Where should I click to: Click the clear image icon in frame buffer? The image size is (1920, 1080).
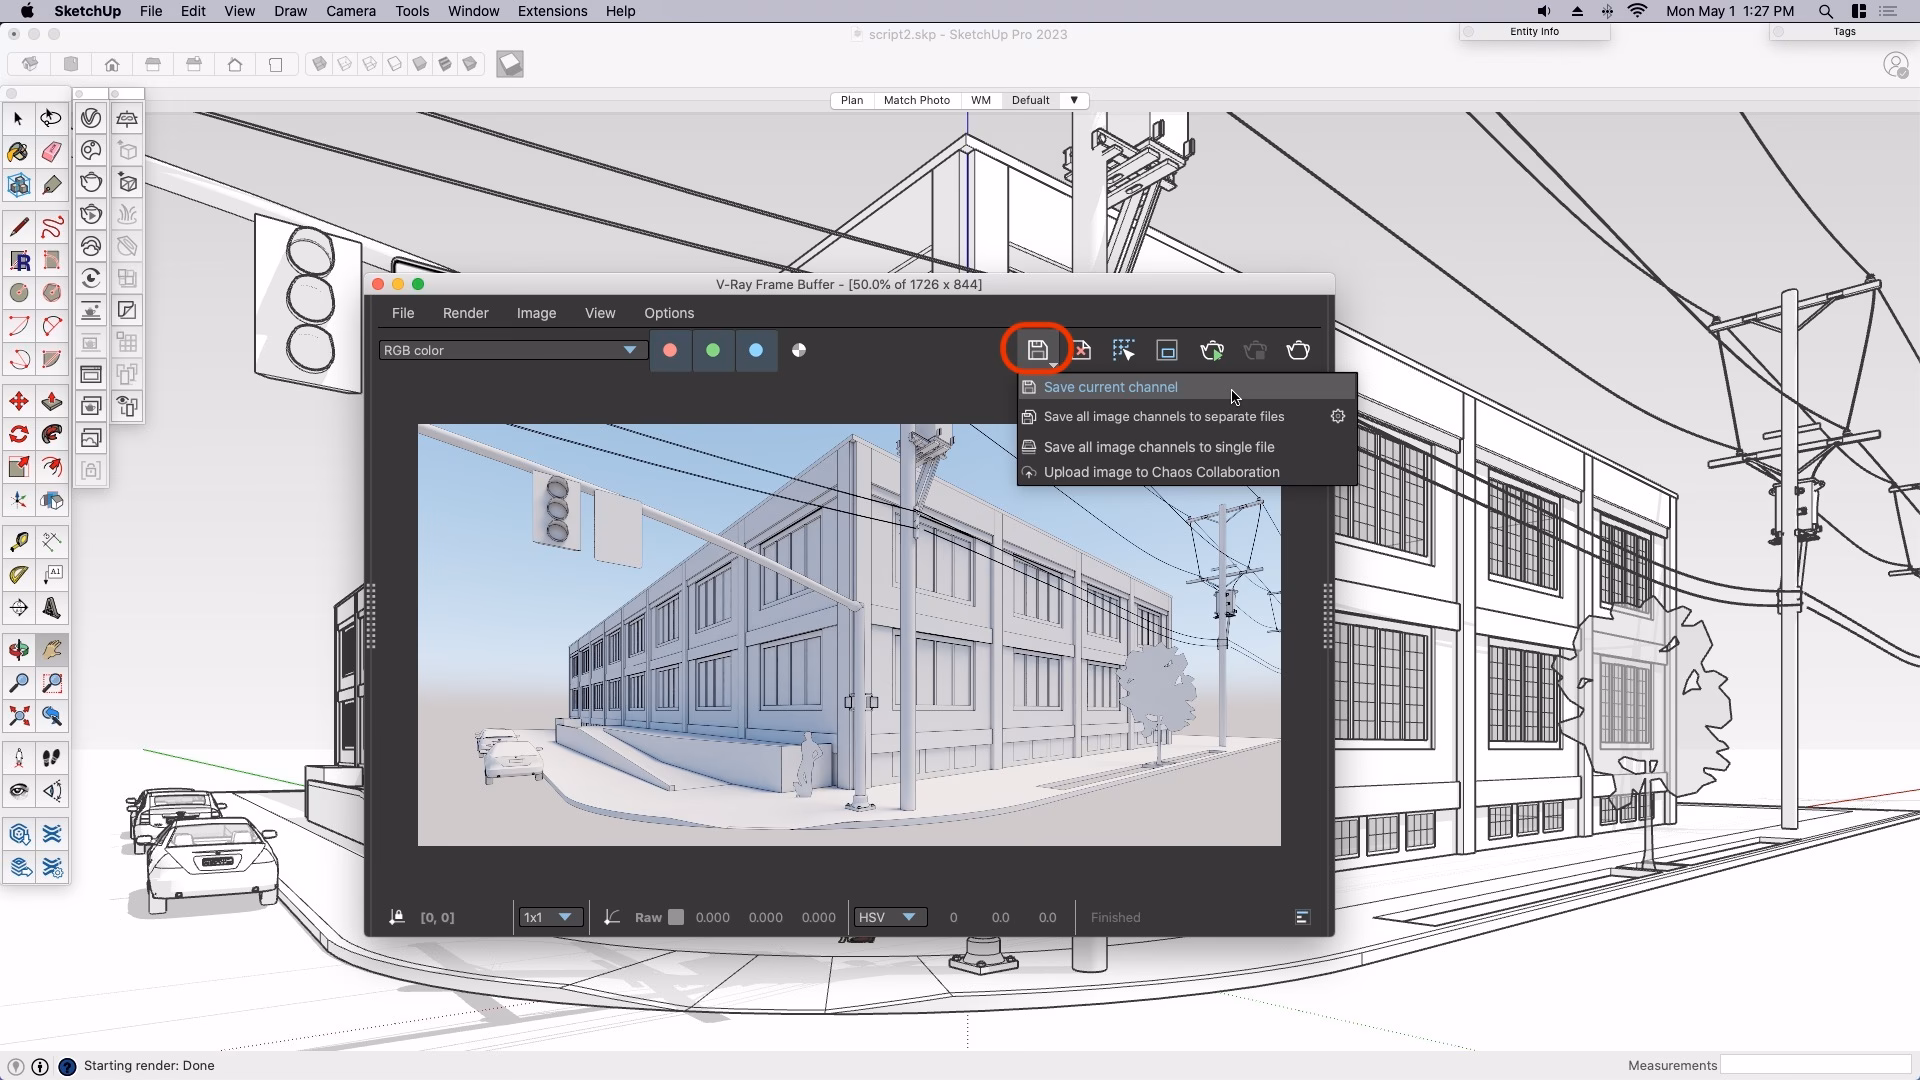1081,351
